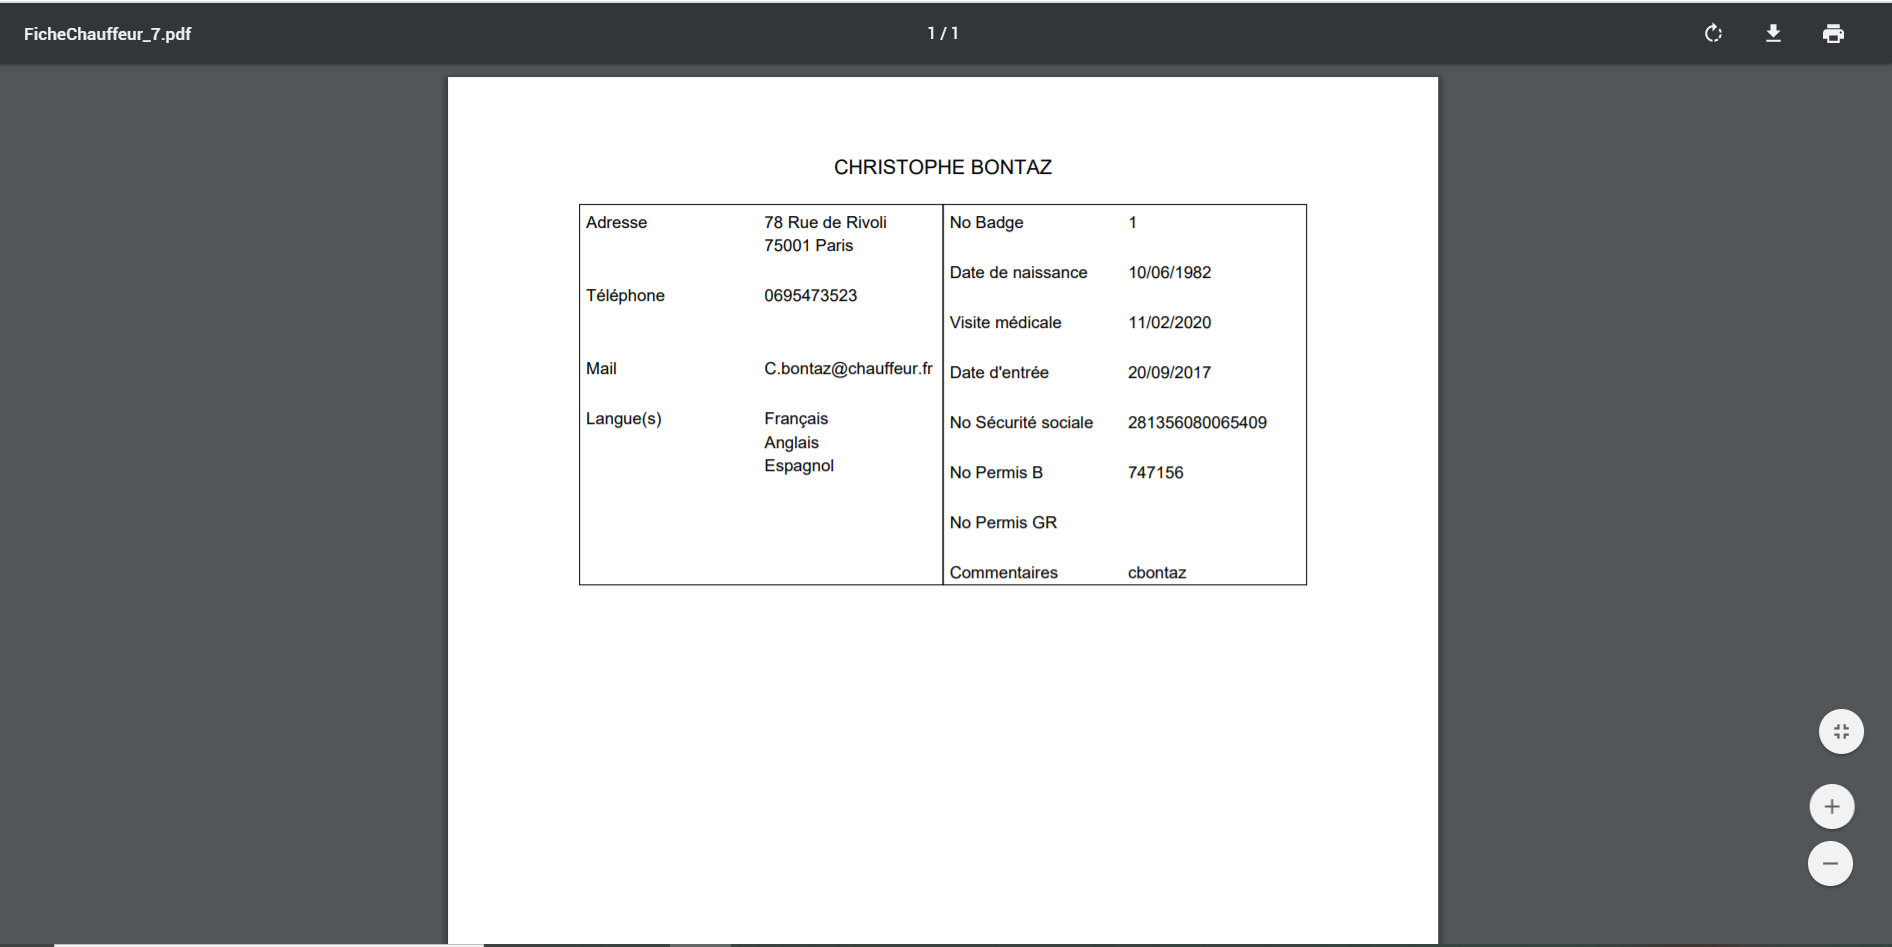The width and height of the screenshot is (1892, 947).
Task: Rotate the PDF page clockwise
Action: tap(1713, 33)
